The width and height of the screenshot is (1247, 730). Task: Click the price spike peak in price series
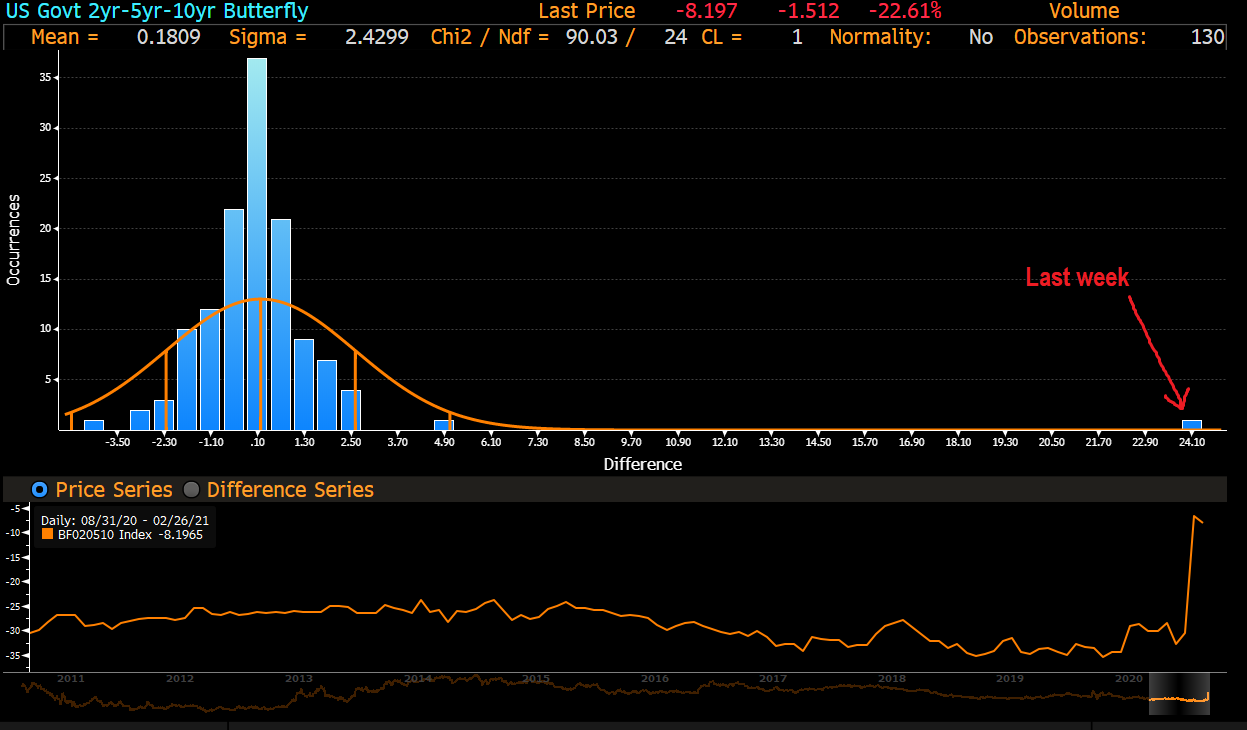pyautogui.click(x=1193, y=517)
